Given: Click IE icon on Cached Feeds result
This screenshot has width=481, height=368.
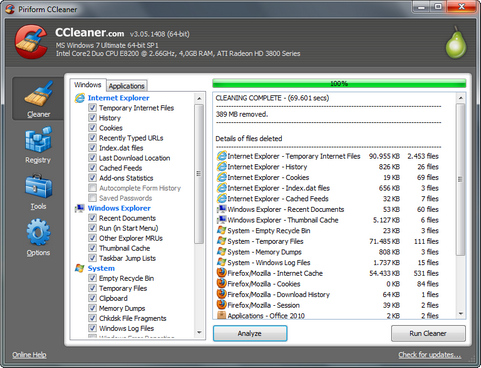Looking at the screenshot, I should [221, 199].
